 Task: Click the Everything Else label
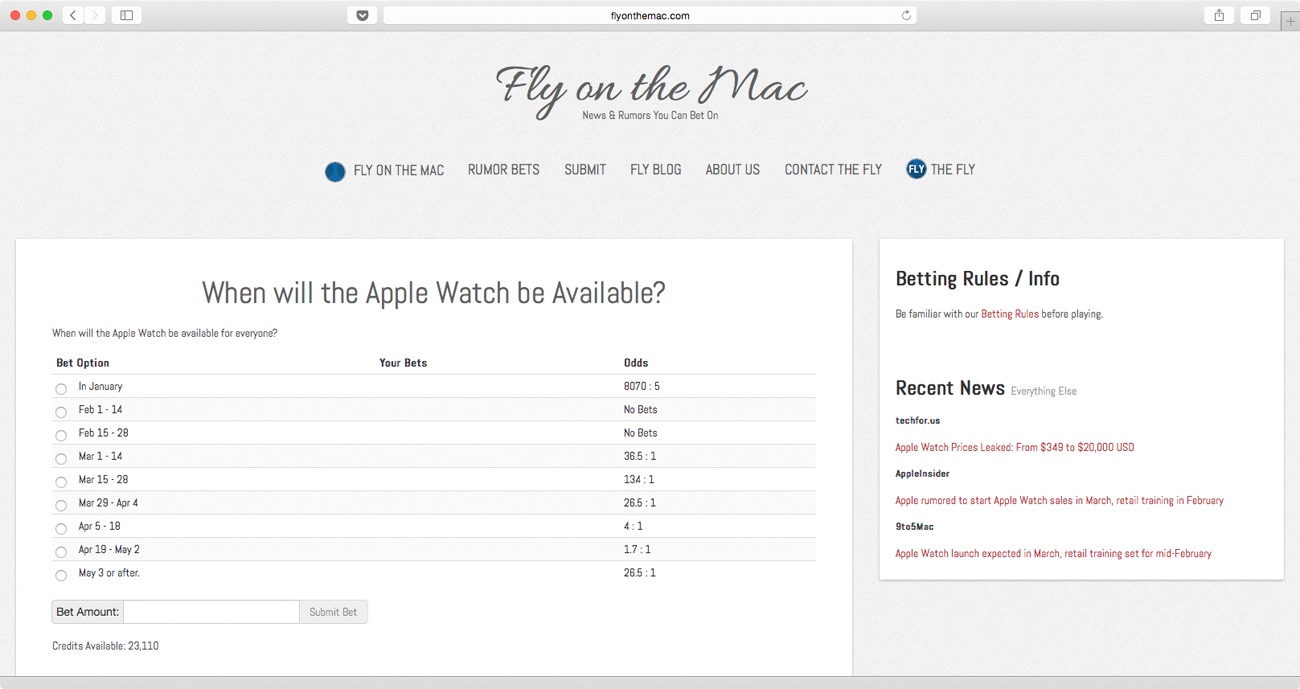click(1043, 391)
